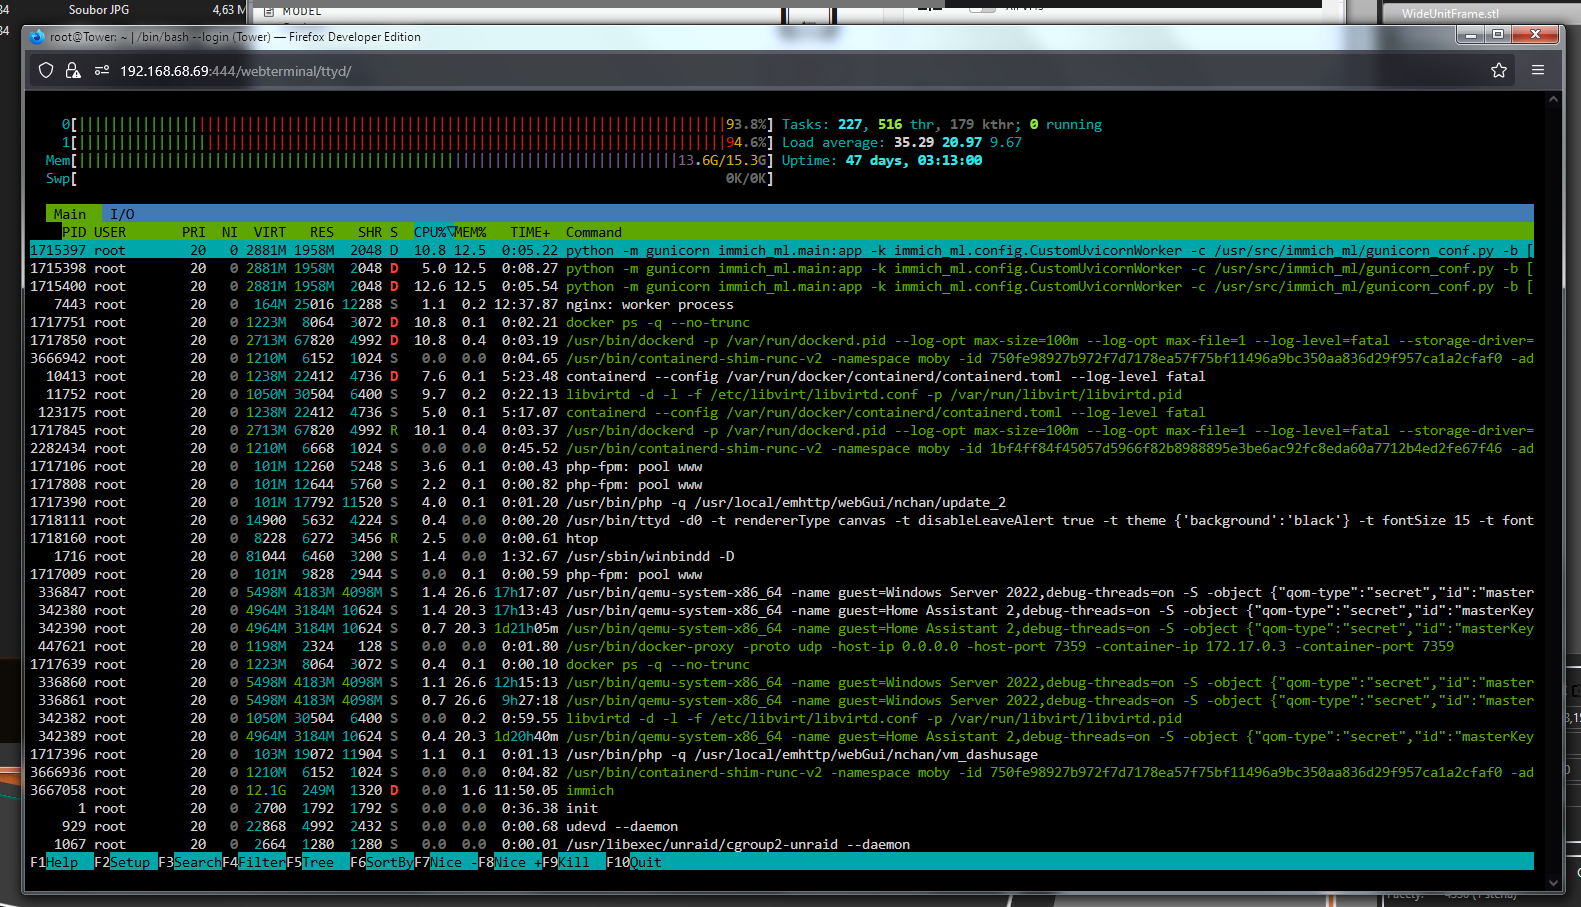Bookmark this page with the star icon
This screenshot has height=907, width=1581.
1498,70
